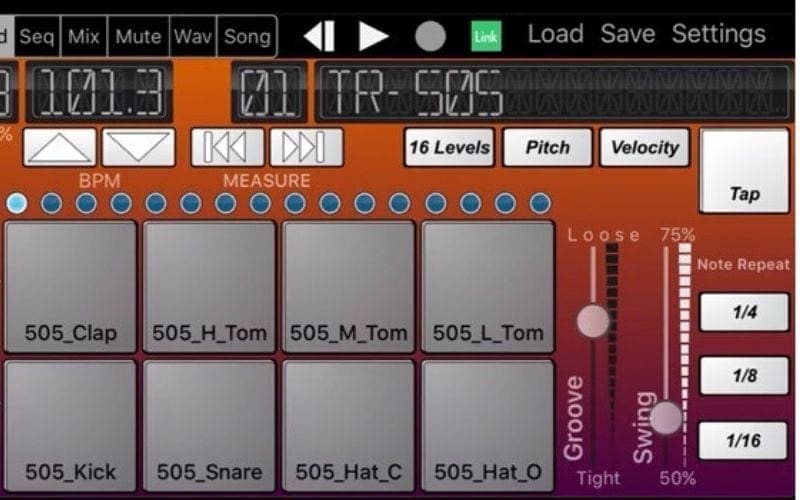Viewport: 800px width, 500px height.
Task: Trigger the 505_Snare pad
Action: [209, 426]
